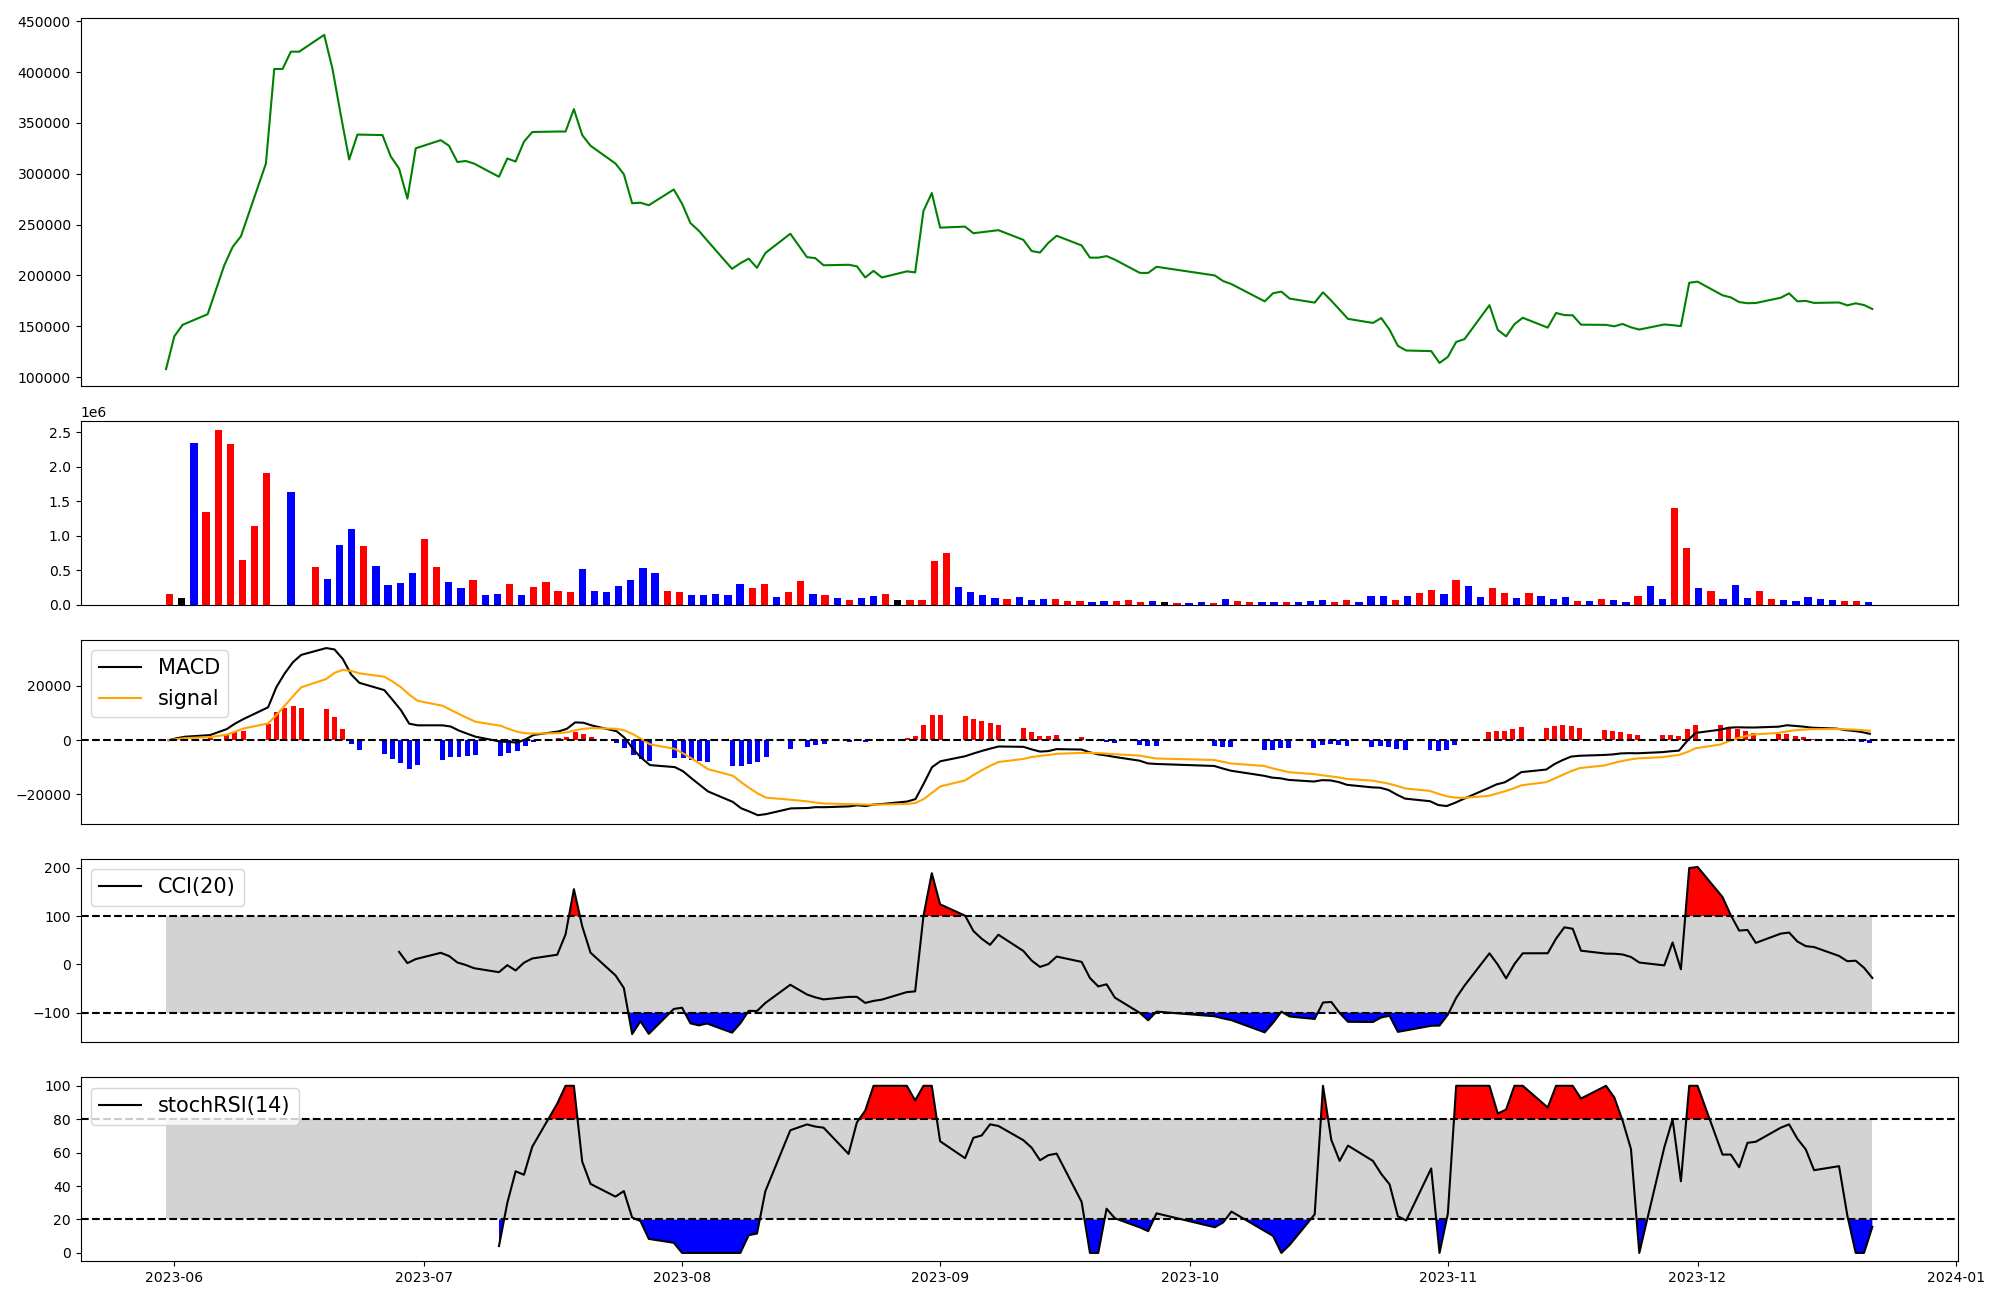Click the tallest blue volume bar in June
This screenshot has height=1300, width=2000.
194,523
